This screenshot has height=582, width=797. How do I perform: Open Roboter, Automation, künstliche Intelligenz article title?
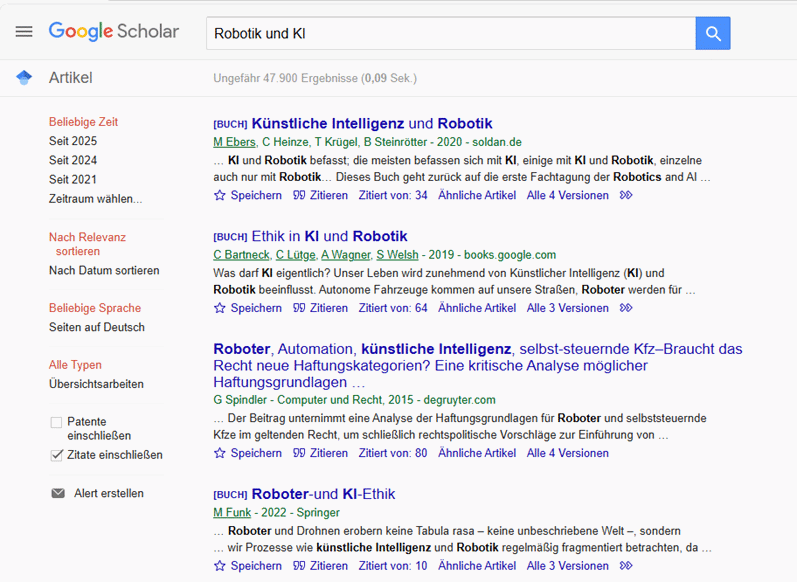coord(478,365)
